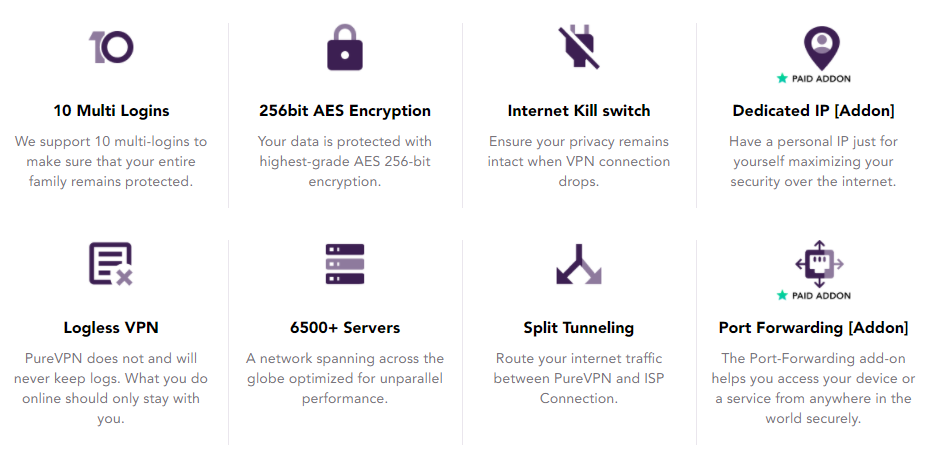
Task: Click the Logless VPN description text
Action: click(x=111, y=388)
